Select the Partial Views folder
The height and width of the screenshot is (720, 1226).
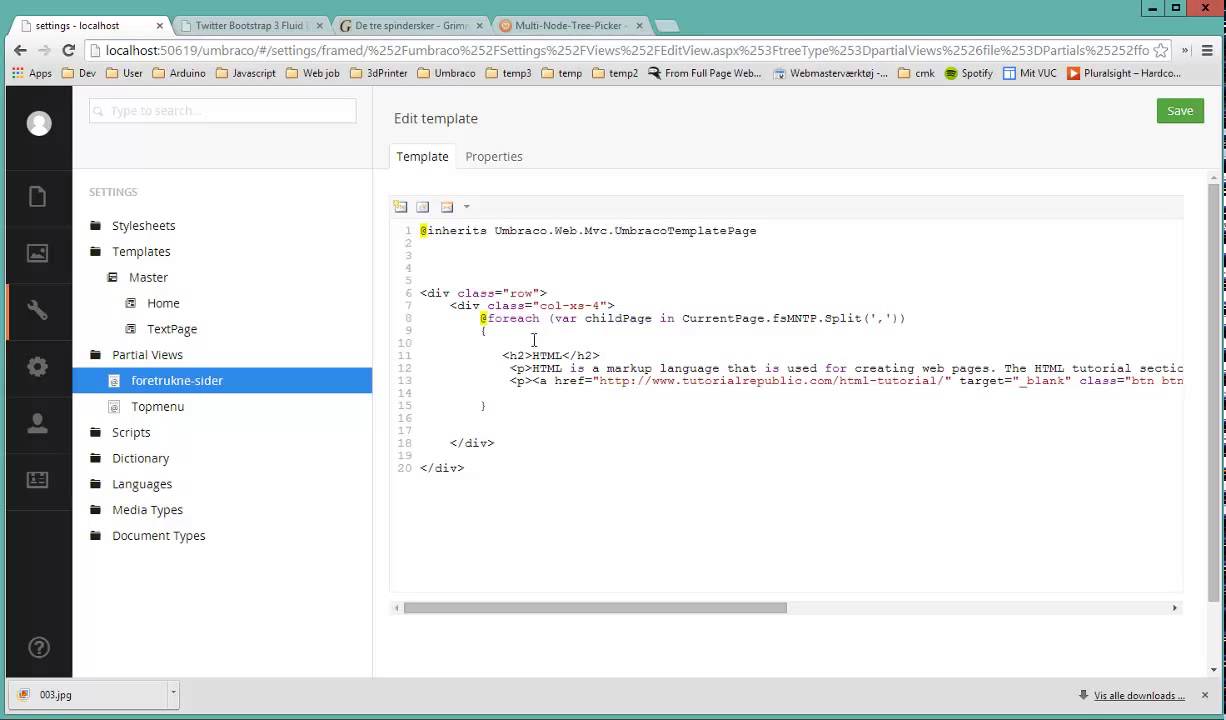click(x=147, y=355)
